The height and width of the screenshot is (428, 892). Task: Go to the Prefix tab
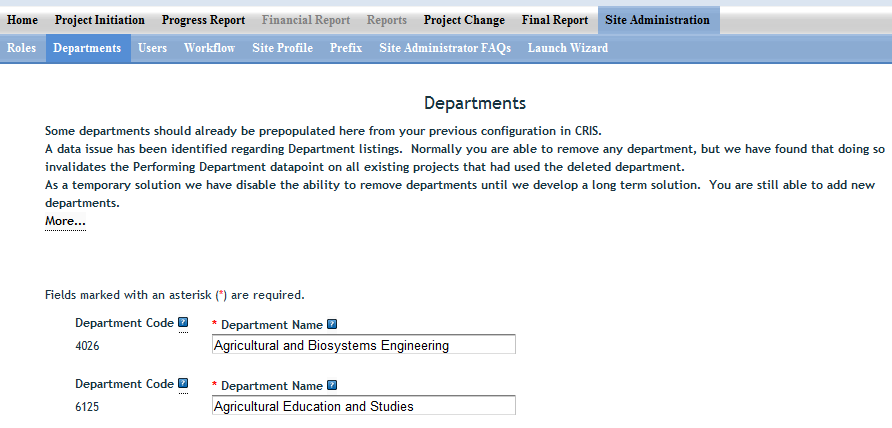coord(345,48)
